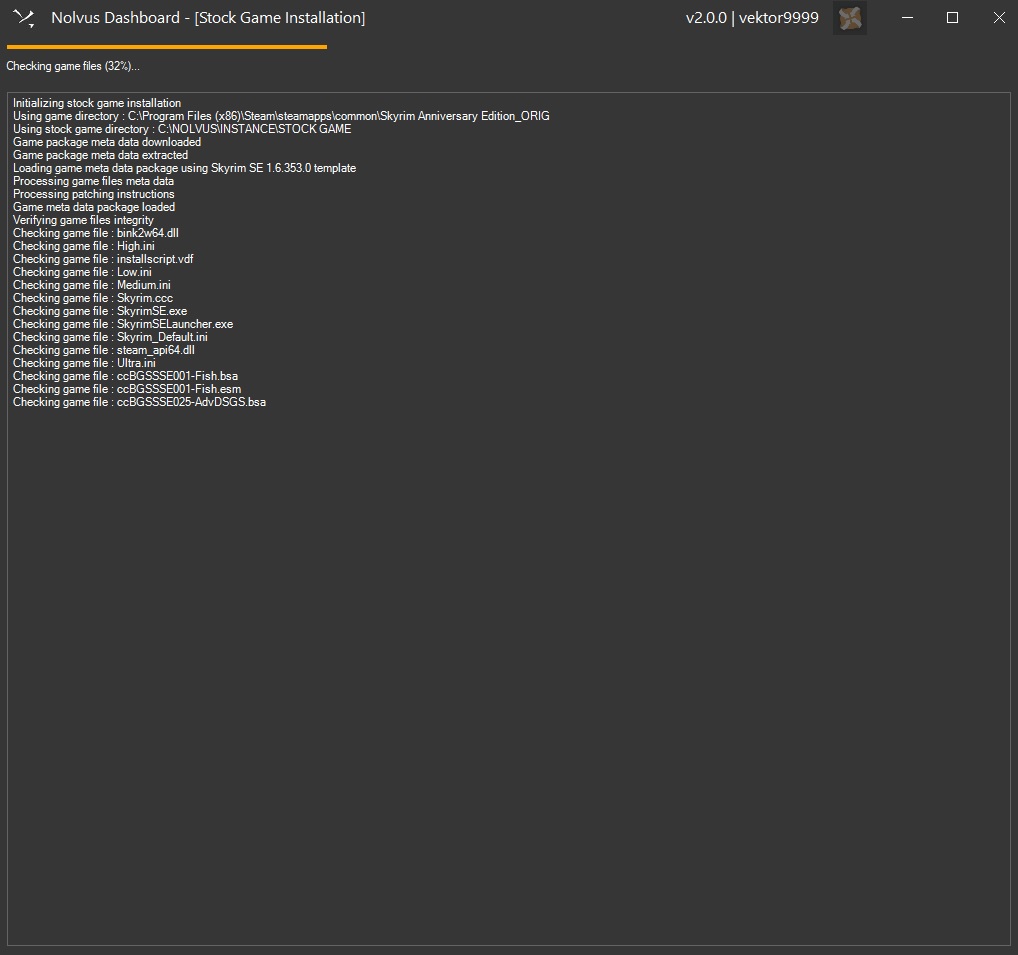This screenshot has height=955, width=1018.
Task: Click the 'Skyrim.ccc' log entry
Action: (x=93, y=298)
